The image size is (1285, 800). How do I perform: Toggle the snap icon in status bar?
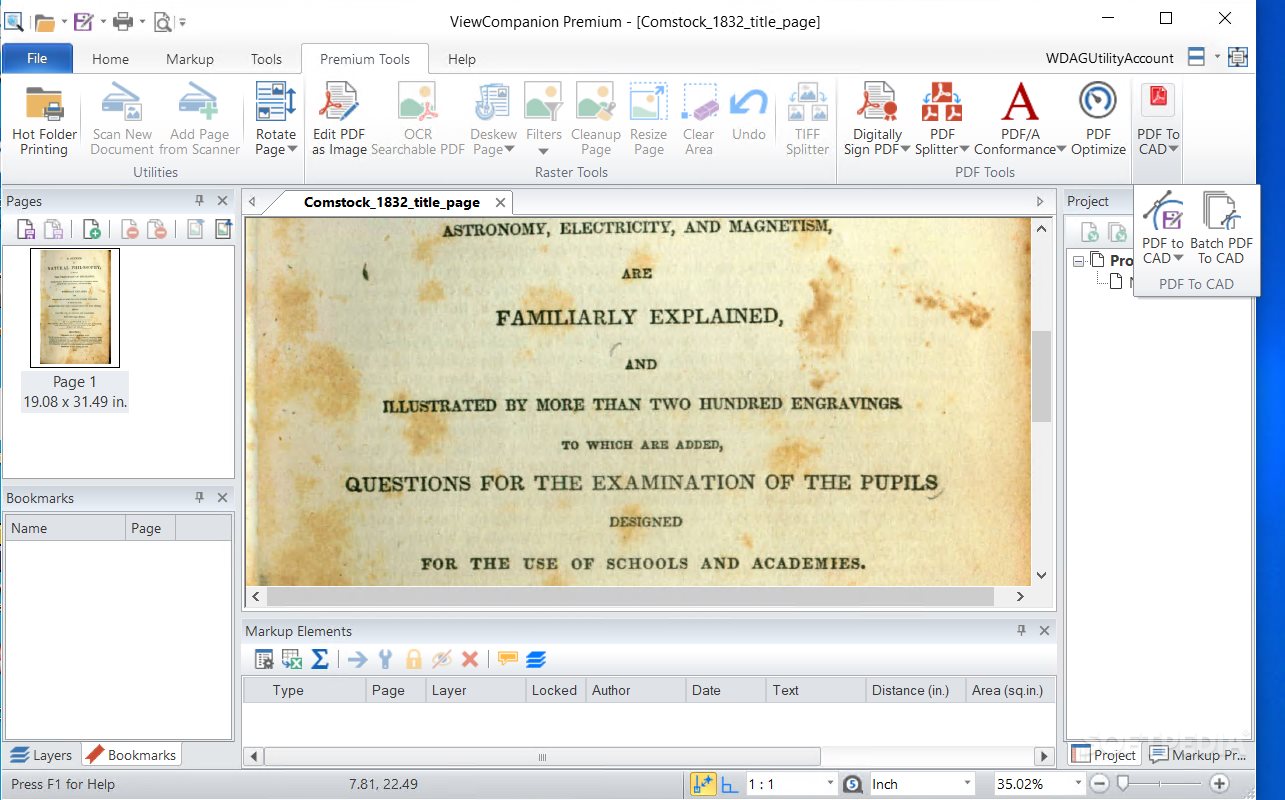[x=703, y=784]
